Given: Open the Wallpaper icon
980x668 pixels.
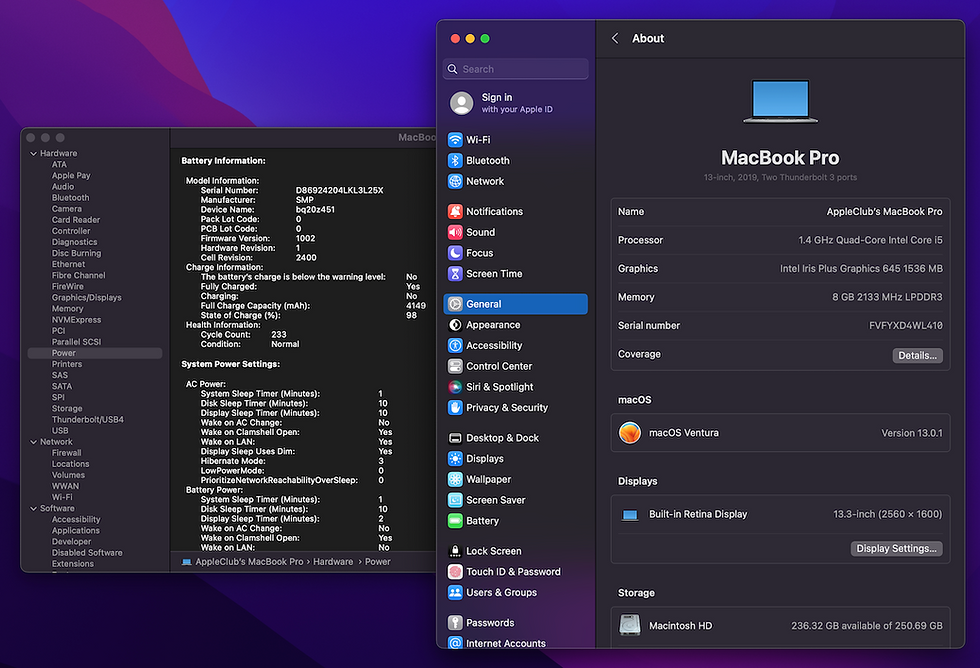Looking at the screenshot, I should (455, 479).
